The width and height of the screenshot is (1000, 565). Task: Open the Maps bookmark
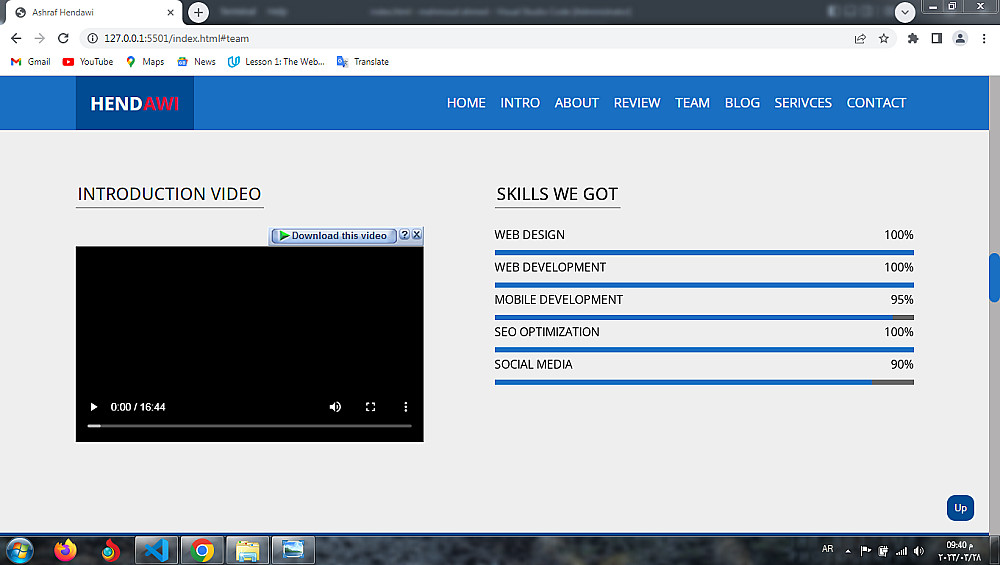[x=145, y=62]
